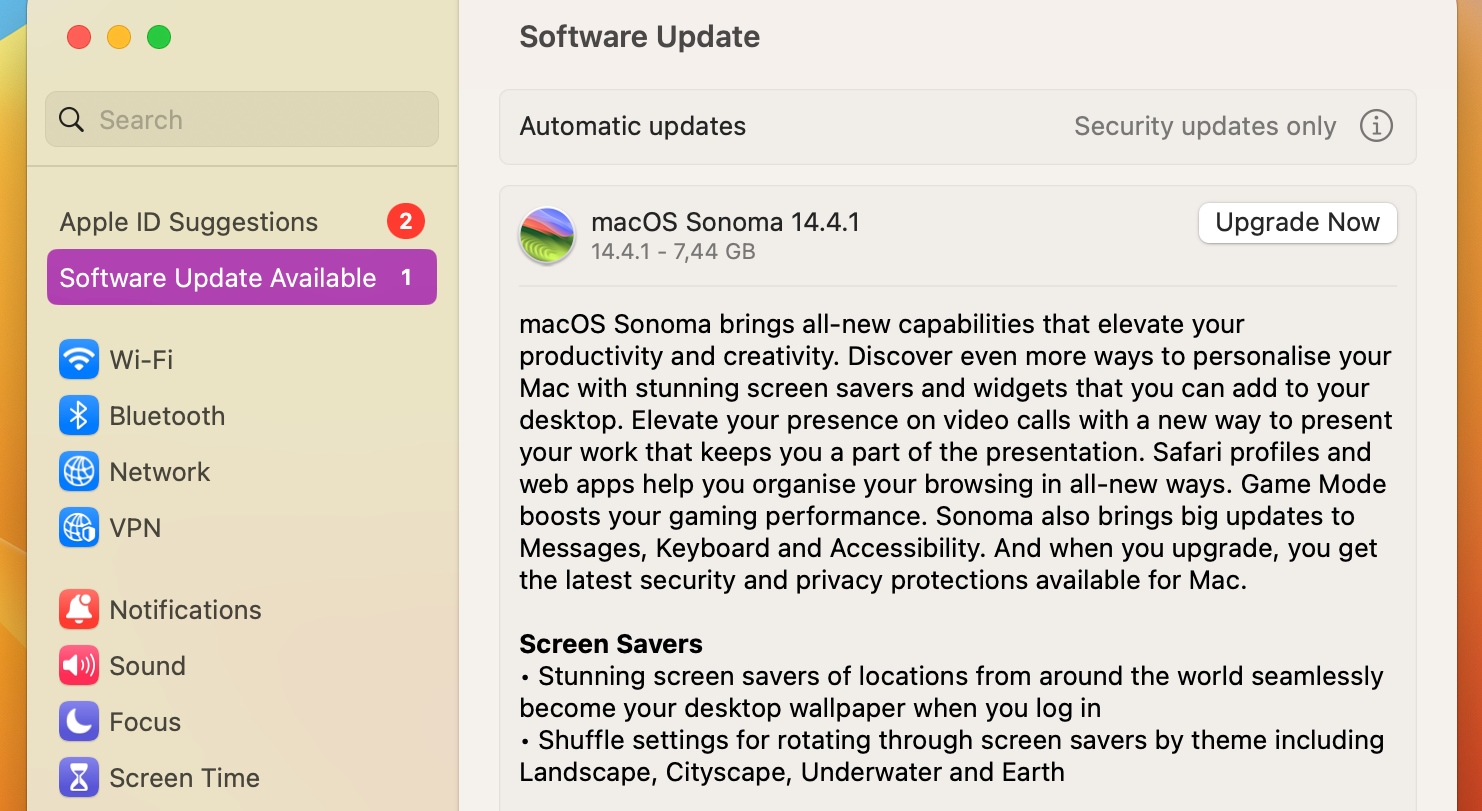Click Apple ID Suggestions
The width and height of the screenshot is (1482, 811).
point(188,221)
